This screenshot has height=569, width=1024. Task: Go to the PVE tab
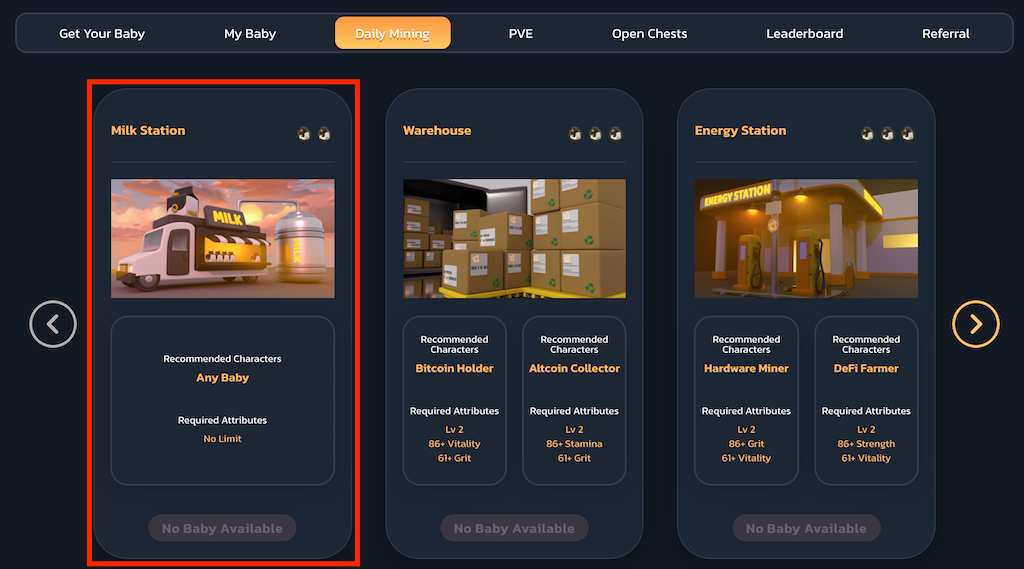point(520,33)
